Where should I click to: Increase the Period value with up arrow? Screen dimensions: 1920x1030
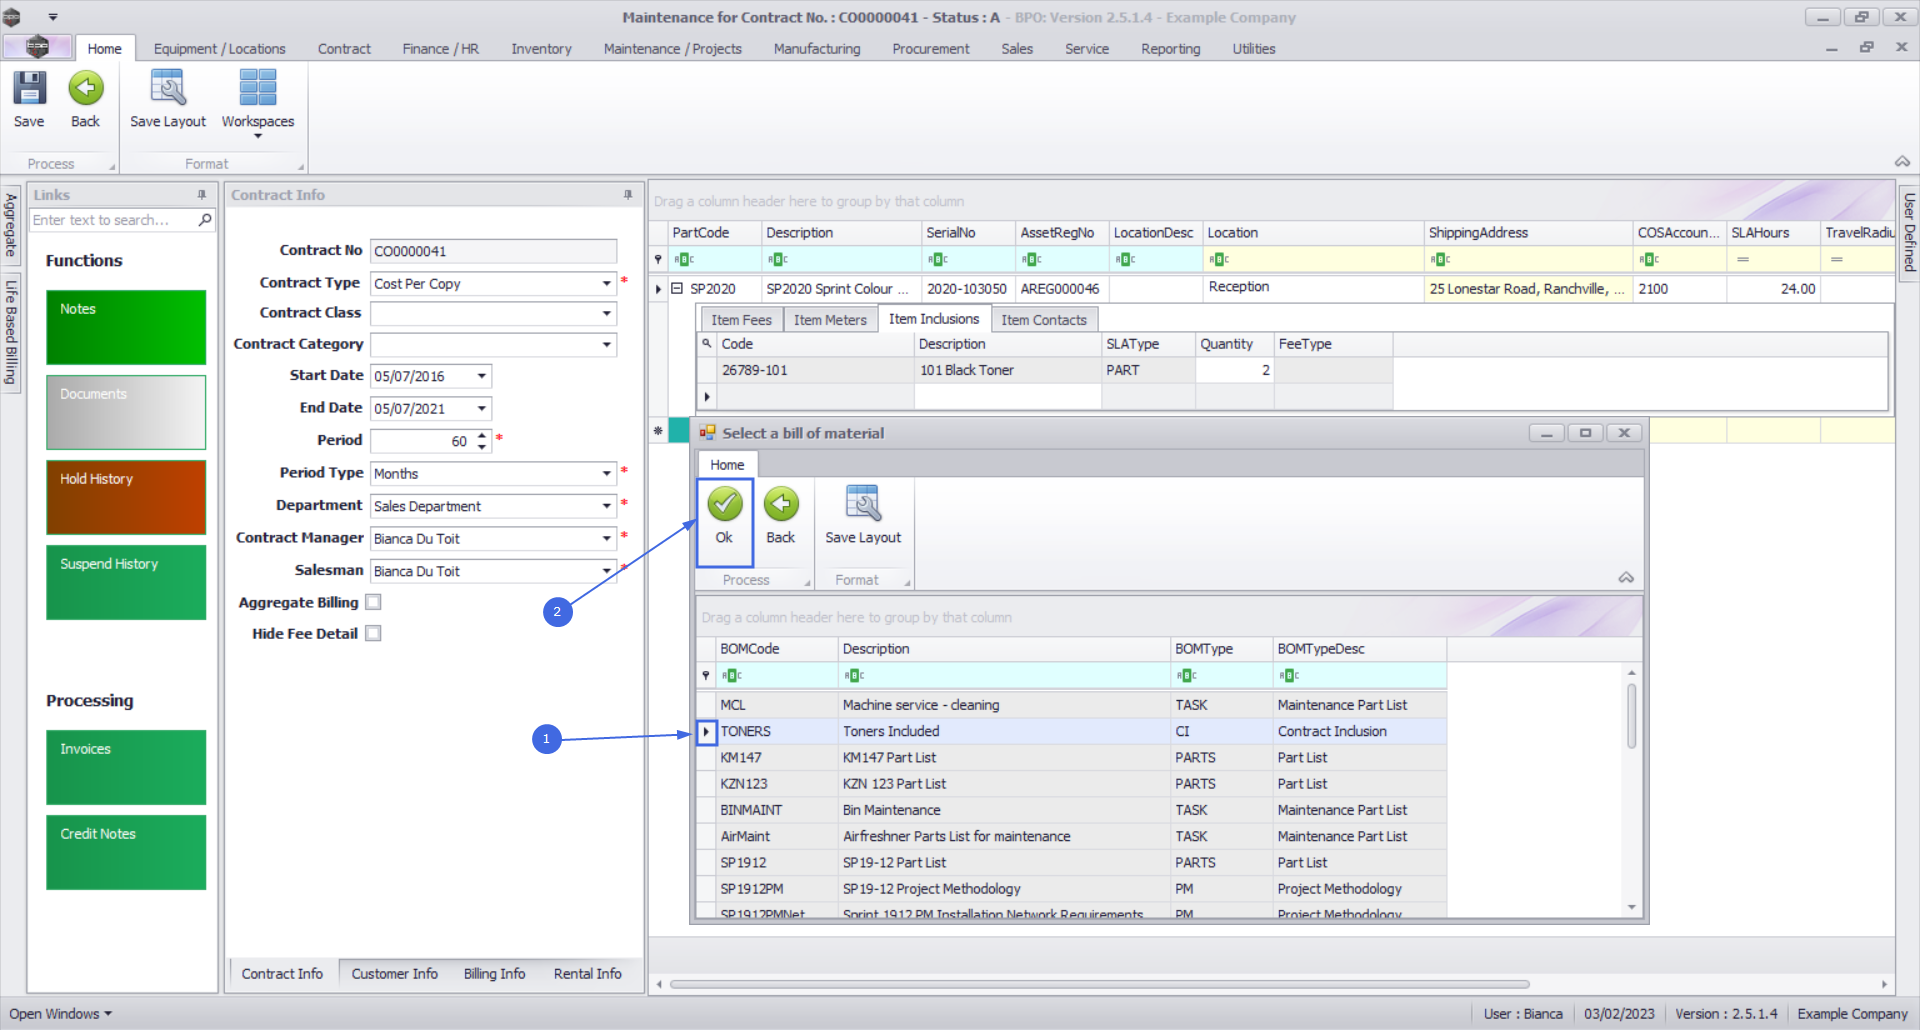pos(482,435)
